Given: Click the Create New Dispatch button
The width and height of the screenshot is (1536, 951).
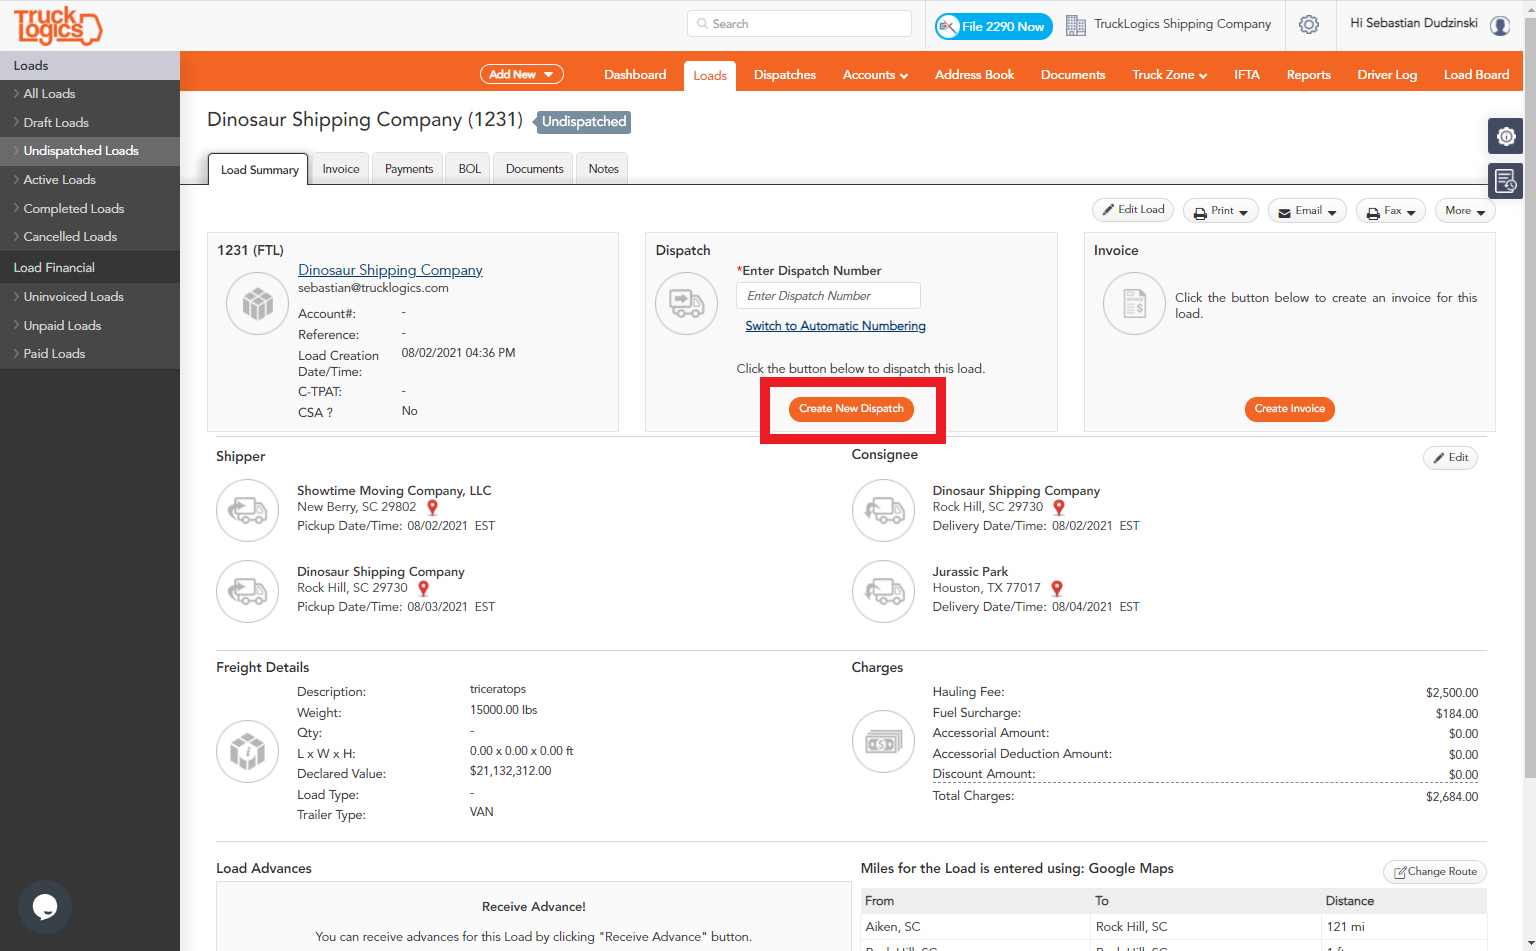Looking at the screenshot, I should point(851,409).
